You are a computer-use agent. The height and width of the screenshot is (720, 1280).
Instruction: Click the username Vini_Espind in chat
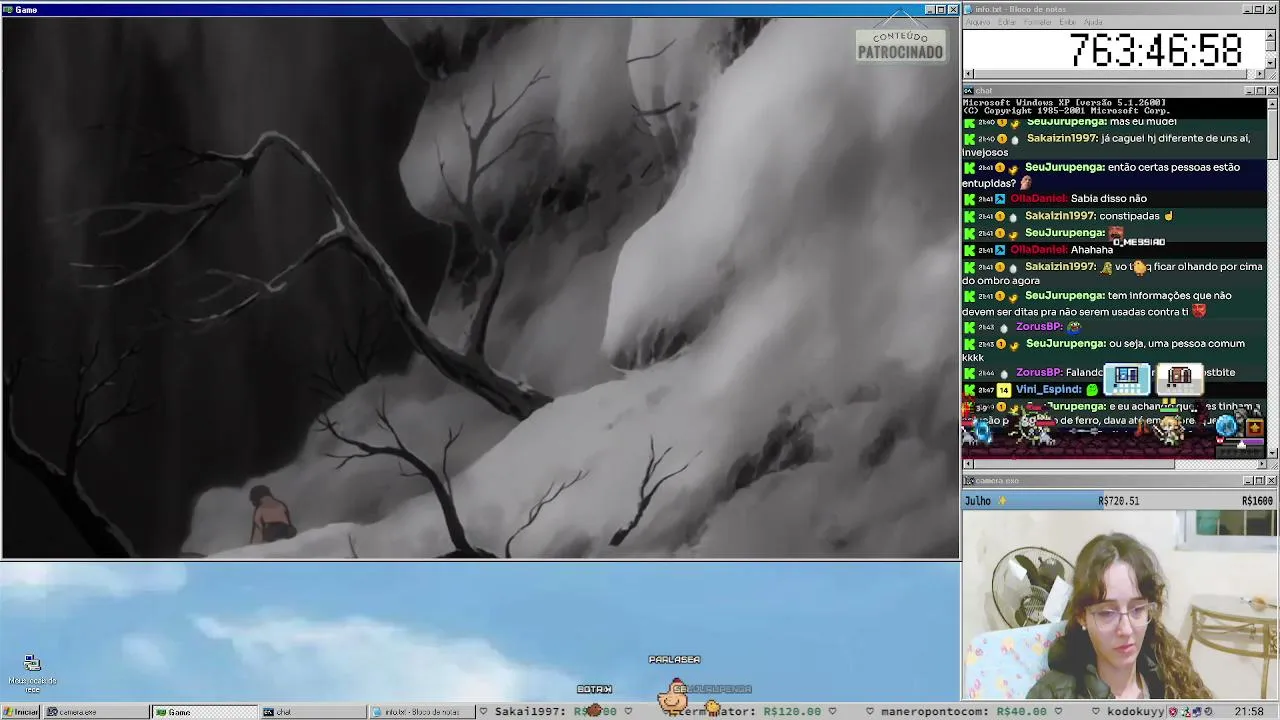pos(1048,390)
